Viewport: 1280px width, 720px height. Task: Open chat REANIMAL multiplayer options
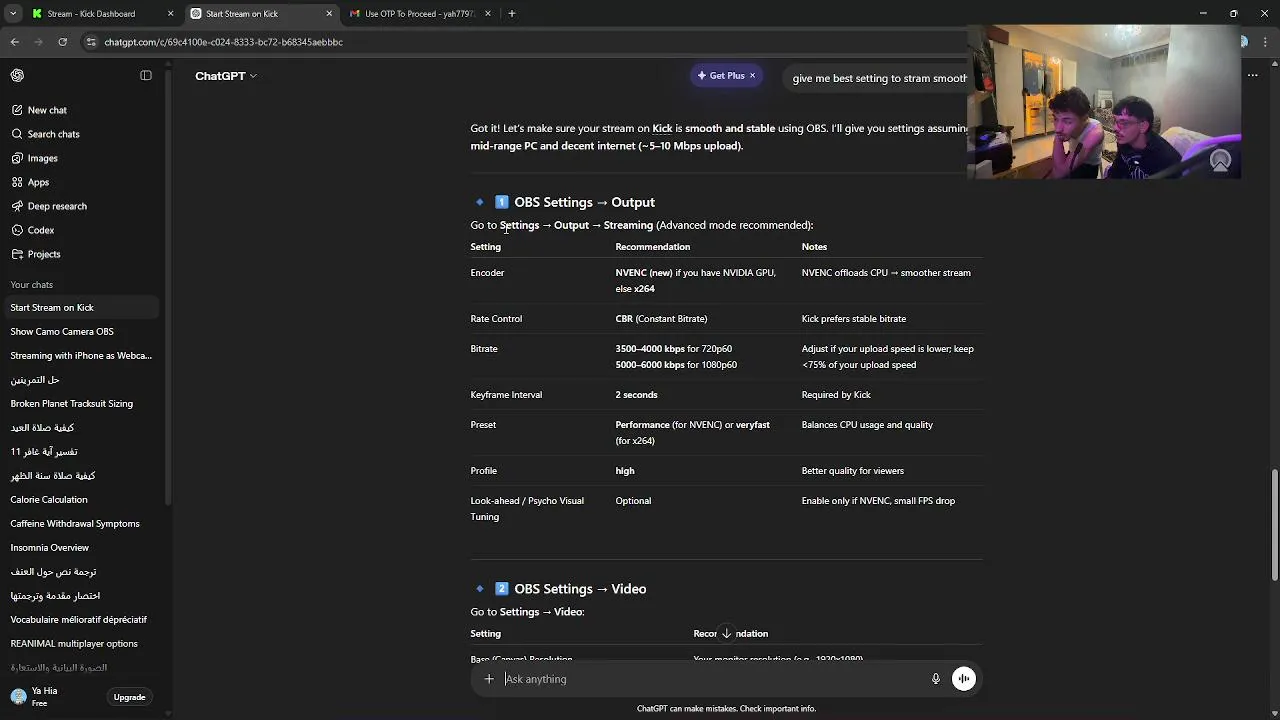(x=74, y=644)
